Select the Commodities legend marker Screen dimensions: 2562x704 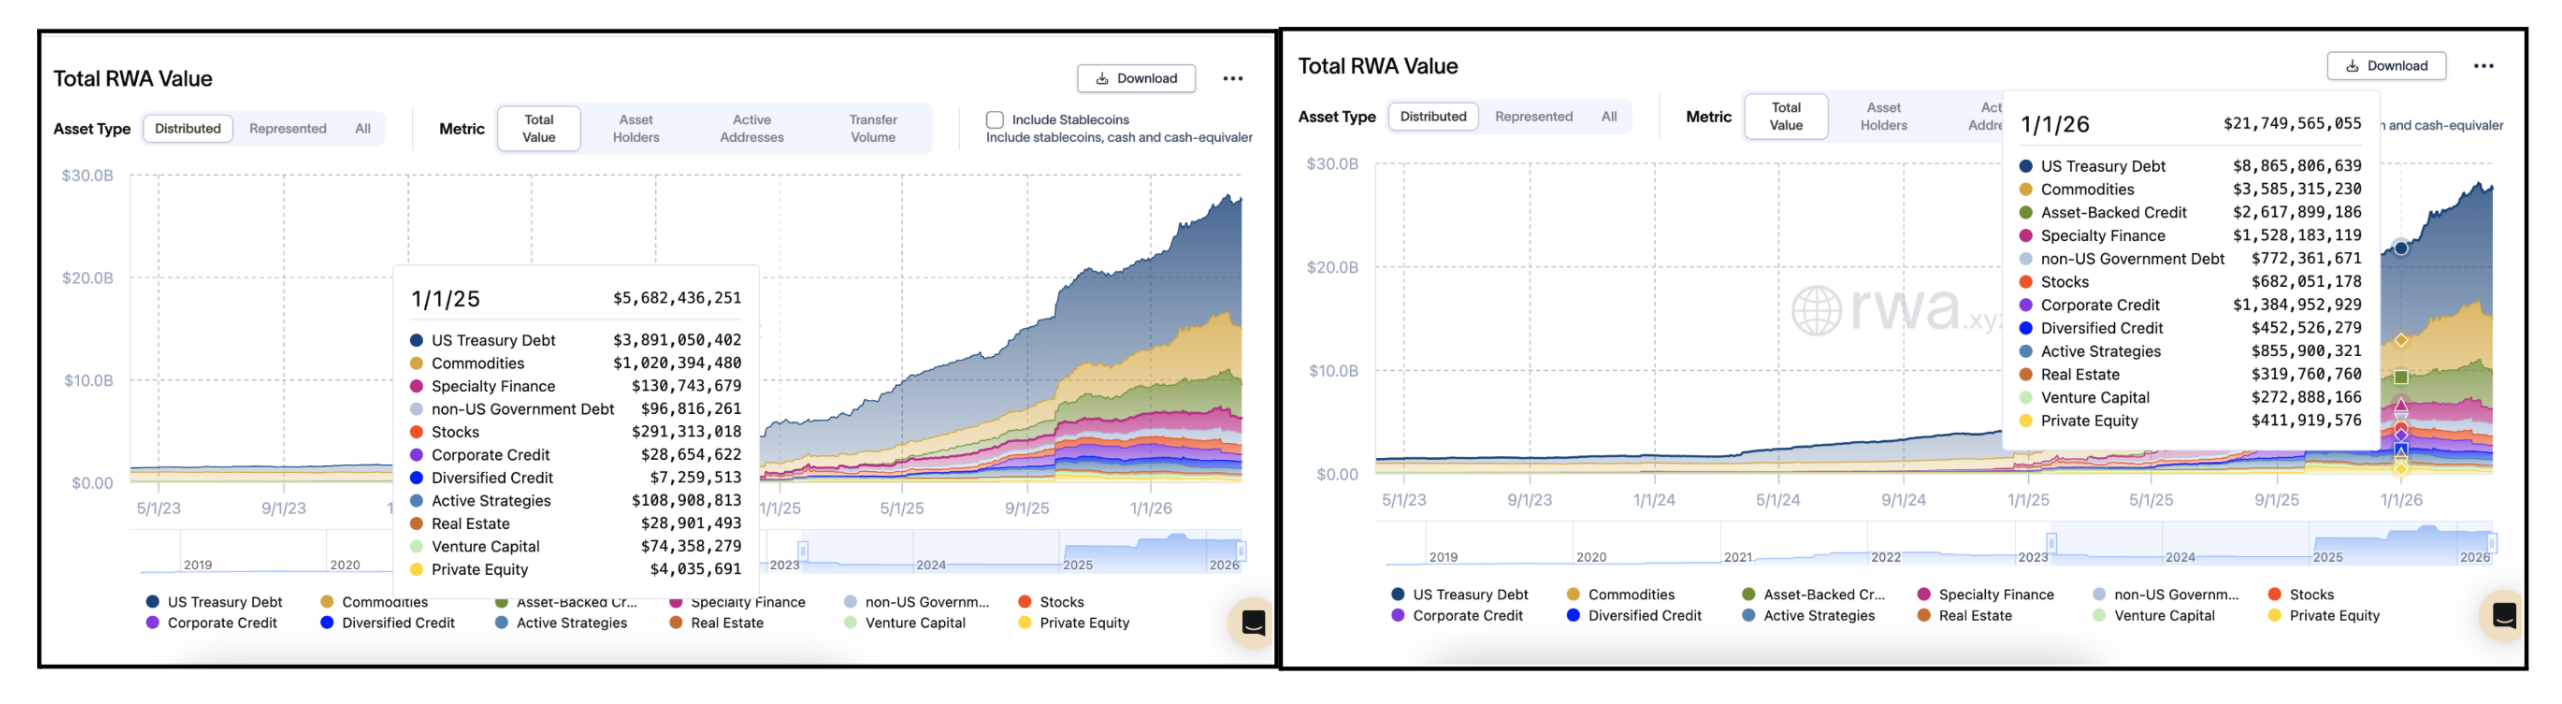325,601
